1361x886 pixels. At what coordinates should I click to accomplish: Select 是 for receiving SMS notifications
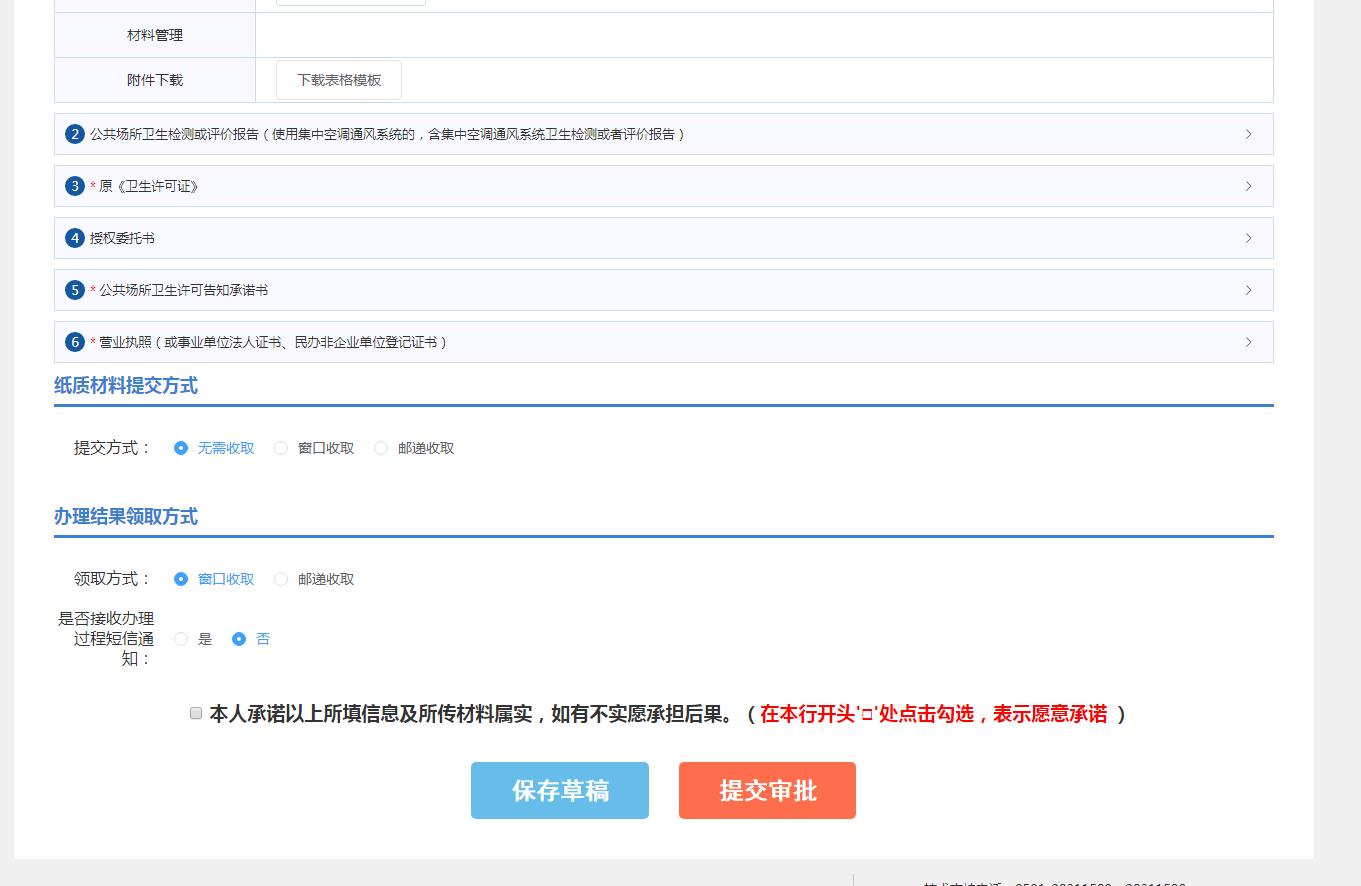[x=181, y=639]
